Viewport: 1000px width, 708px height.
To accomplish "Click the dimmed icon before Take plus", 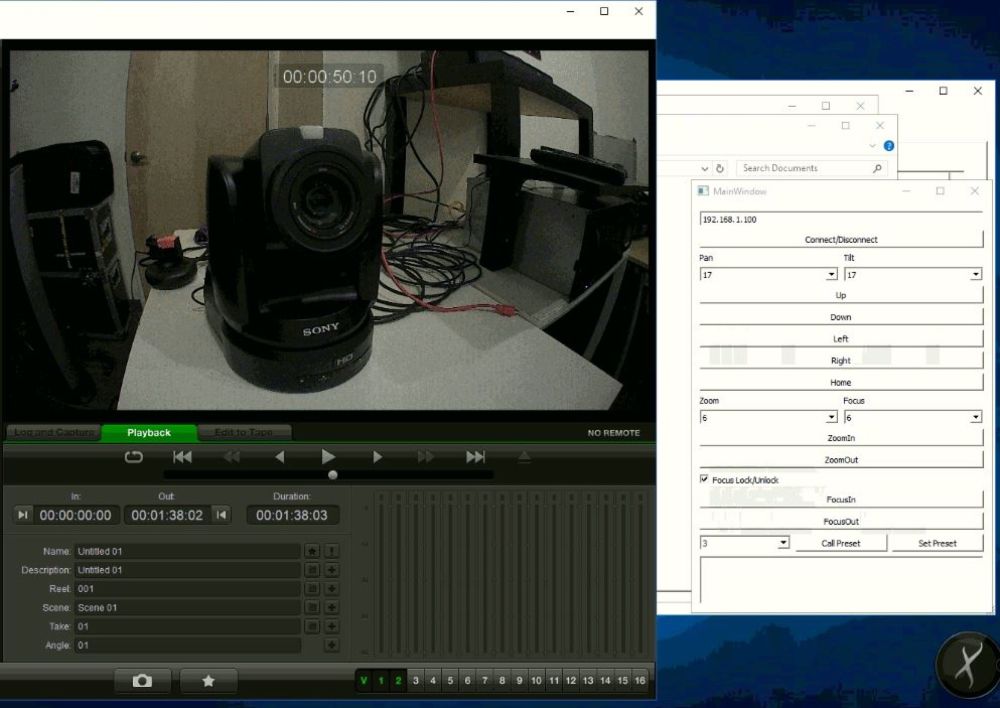I will click(312, 626).
